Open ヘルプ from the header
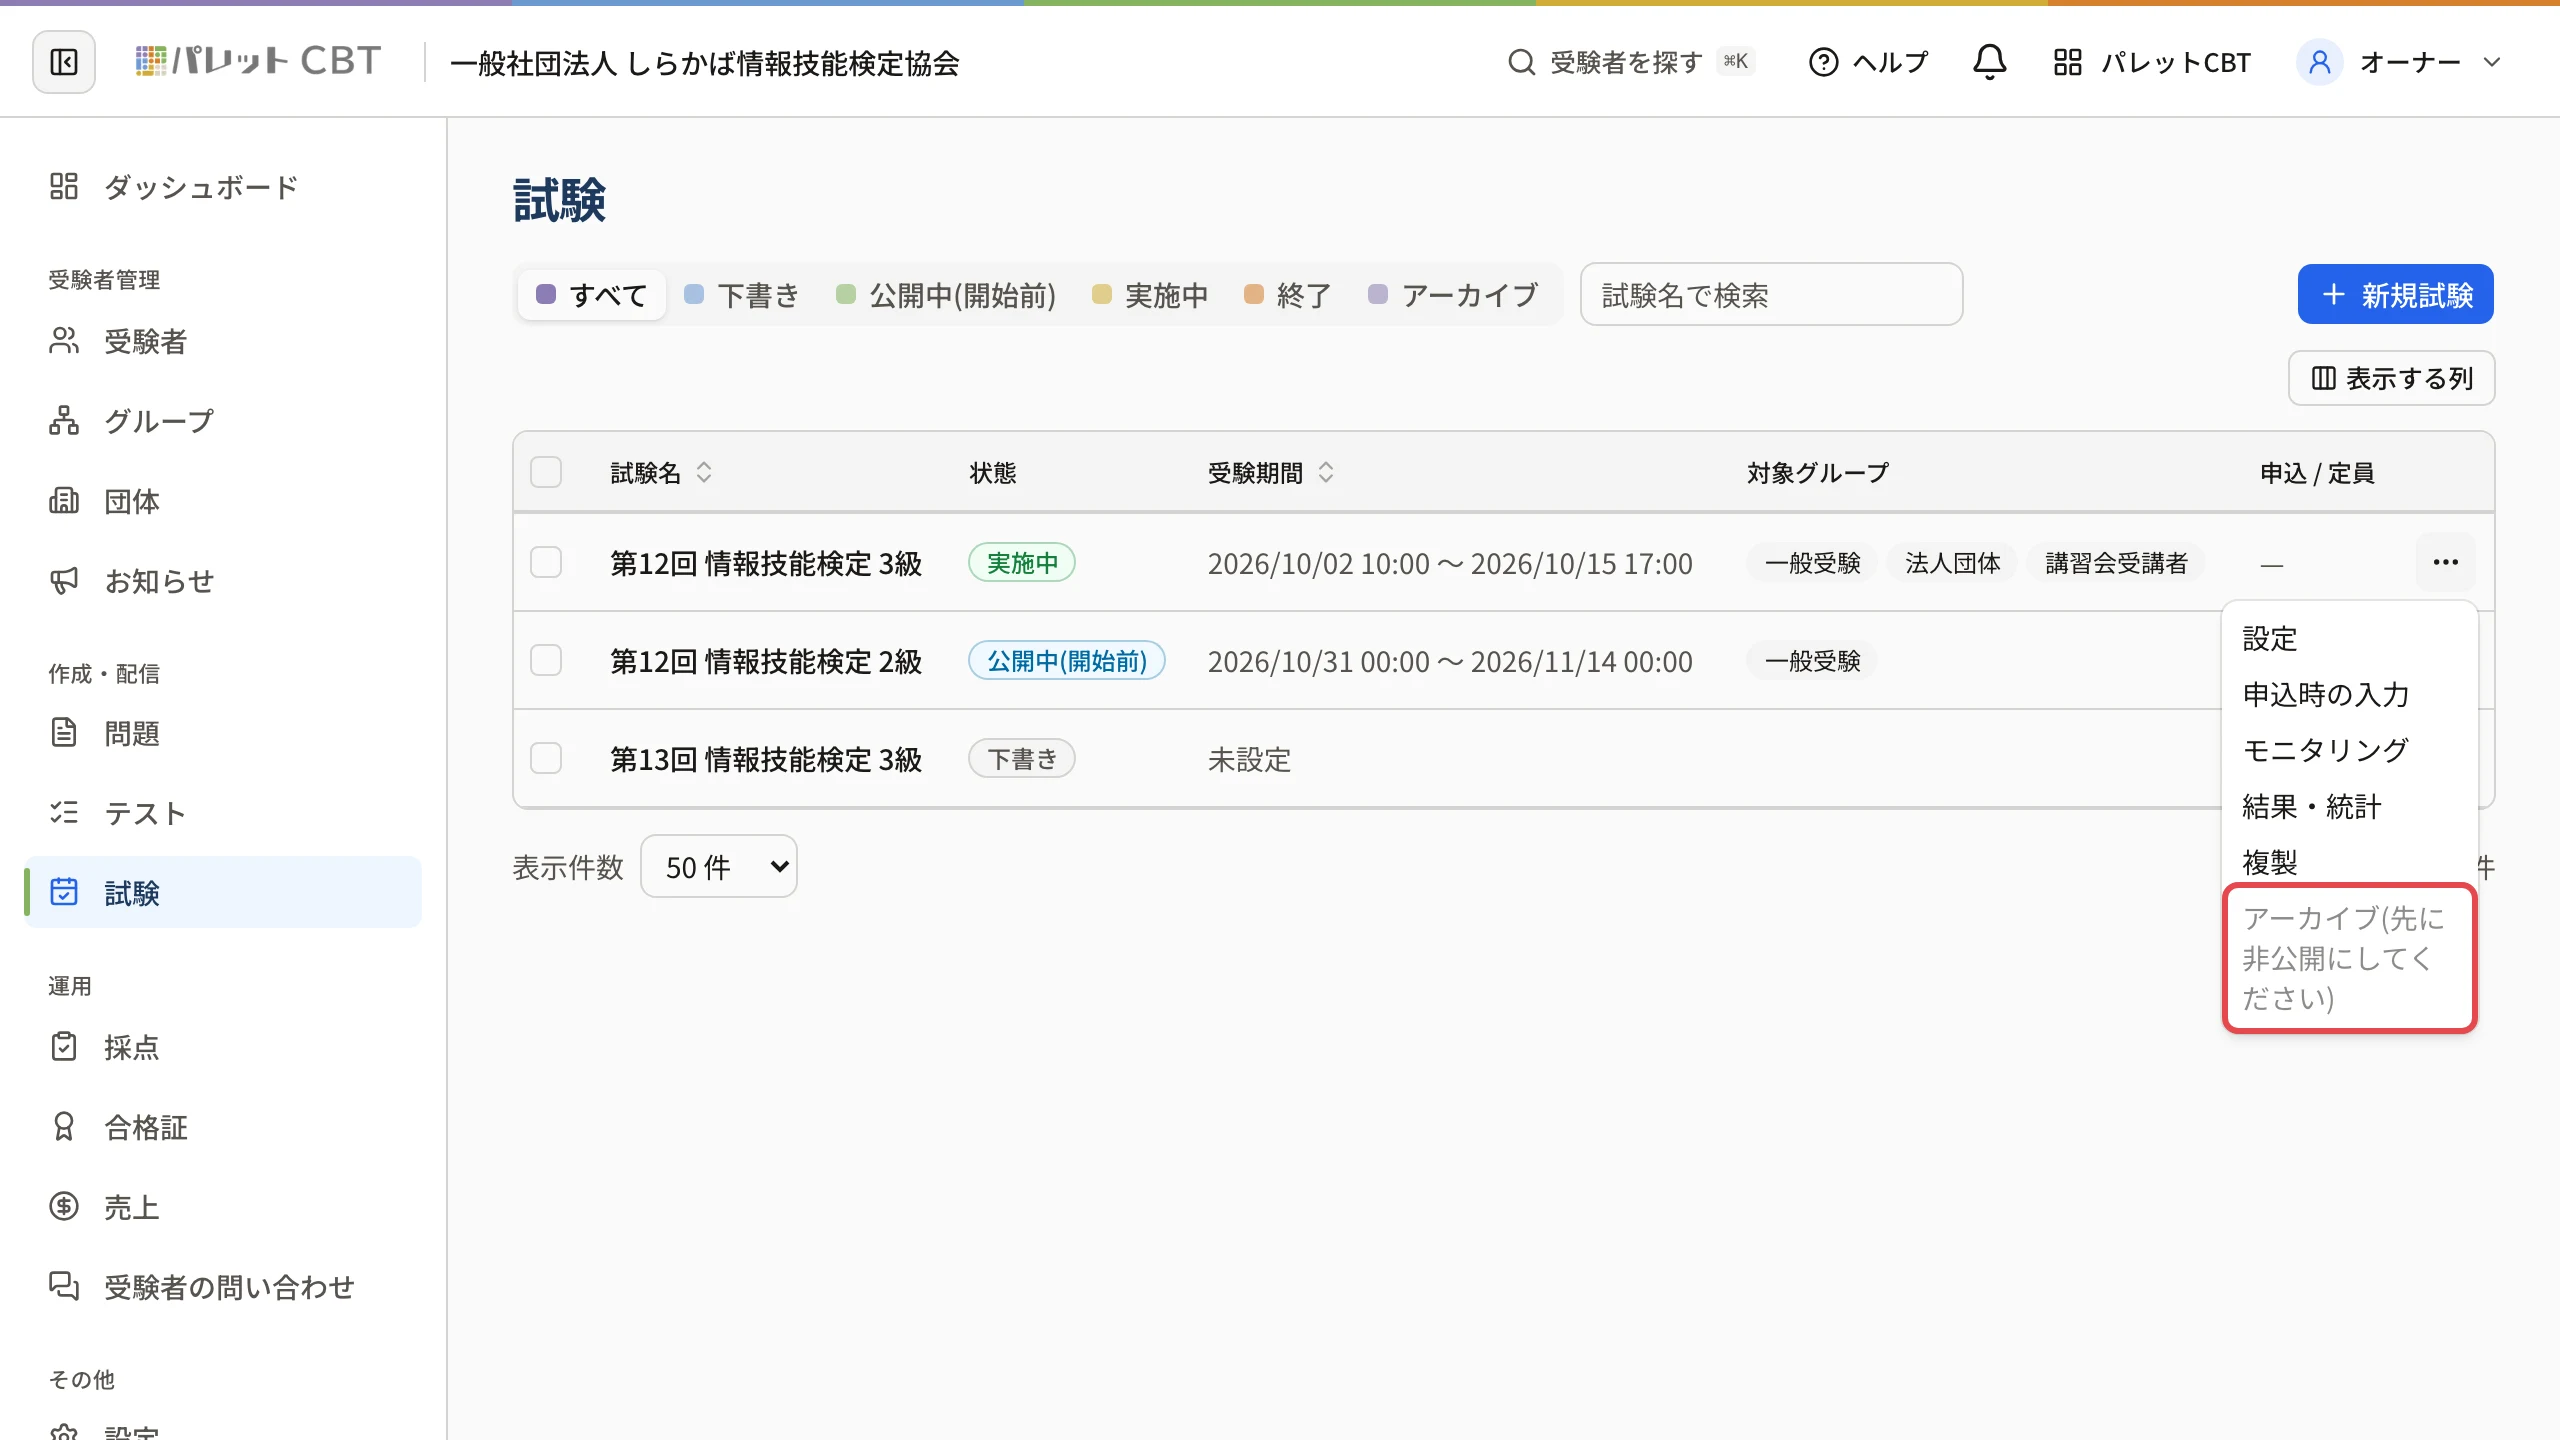Screen dimensions: 2560x1440 tap(1868, 62)
